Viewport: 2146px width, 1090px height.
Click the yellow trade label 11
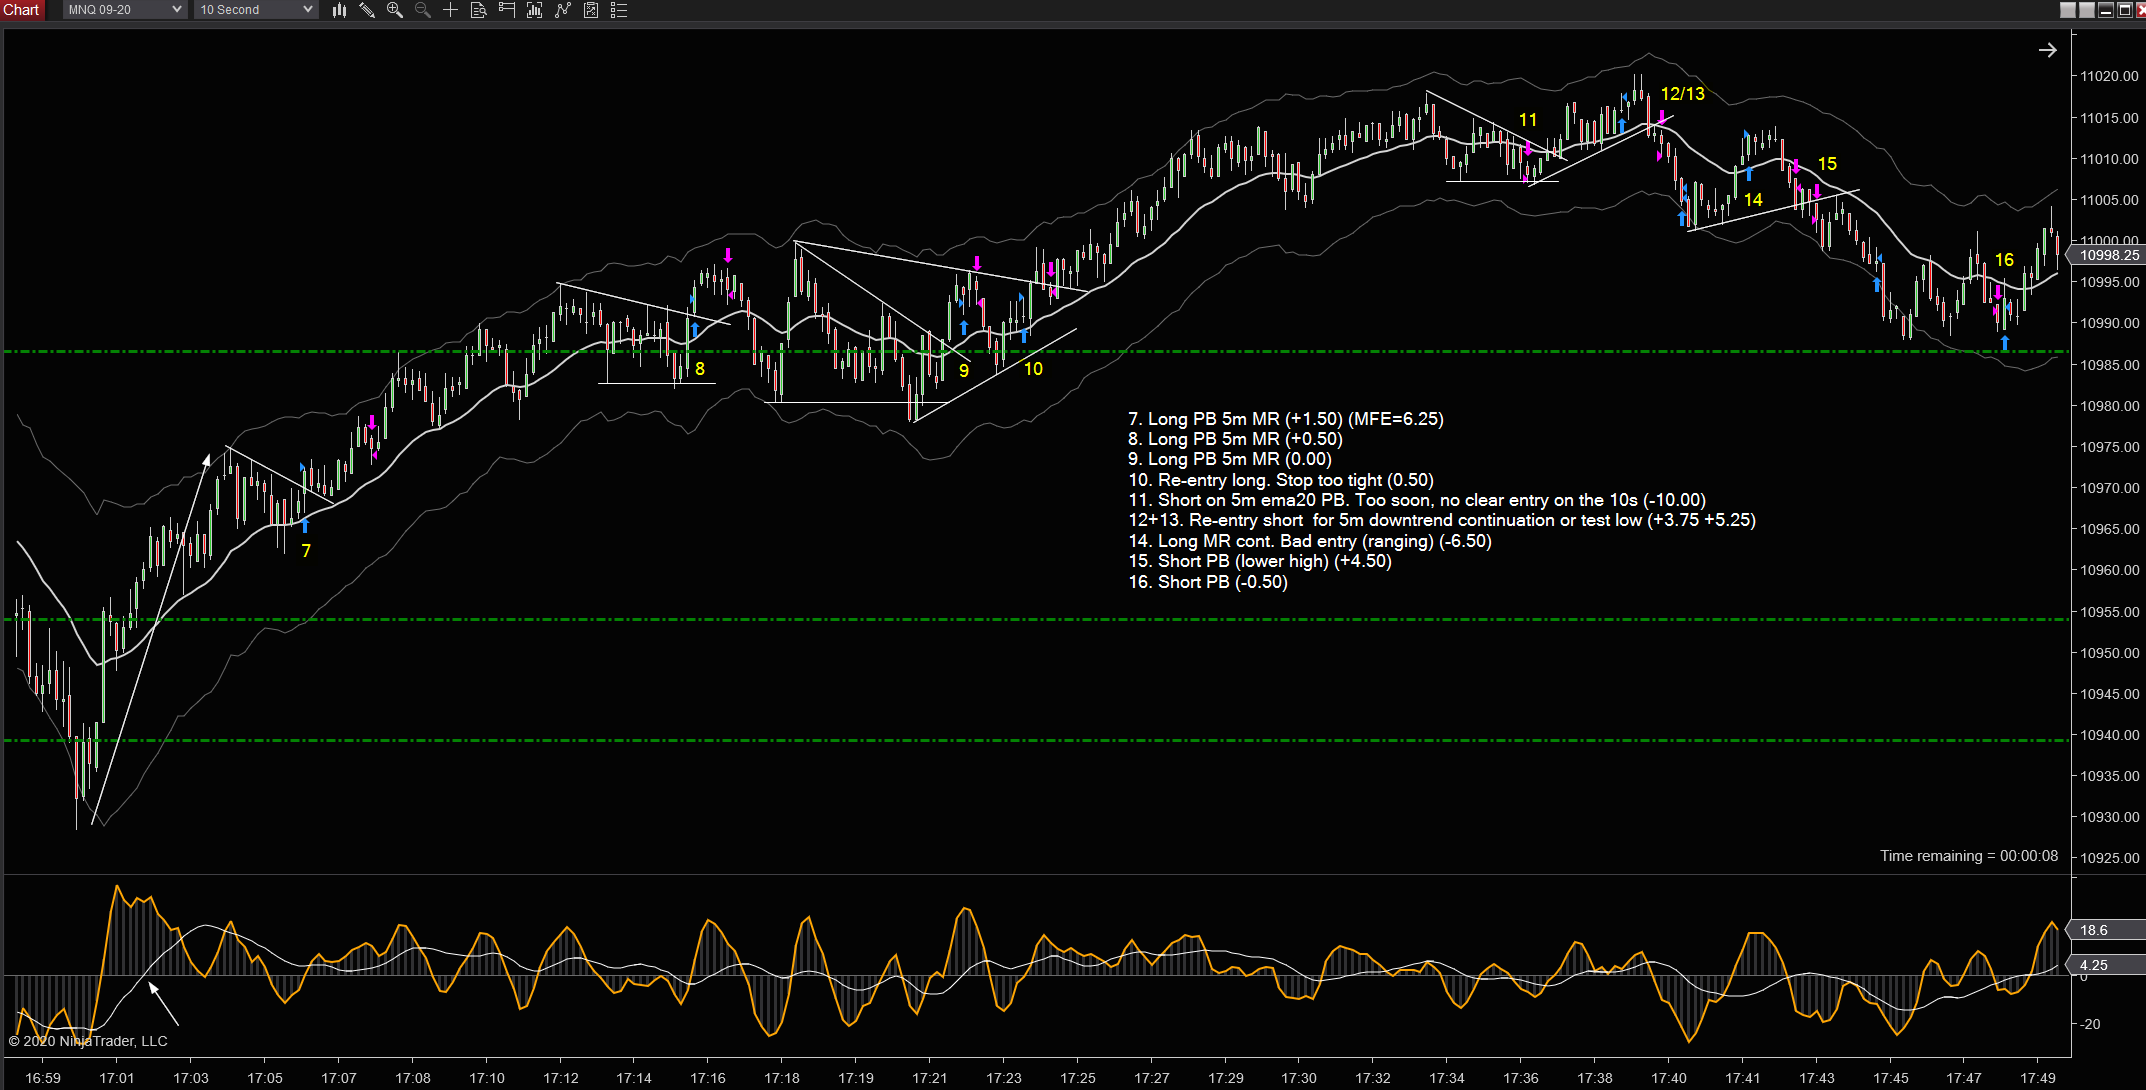tap(1528, 120)
